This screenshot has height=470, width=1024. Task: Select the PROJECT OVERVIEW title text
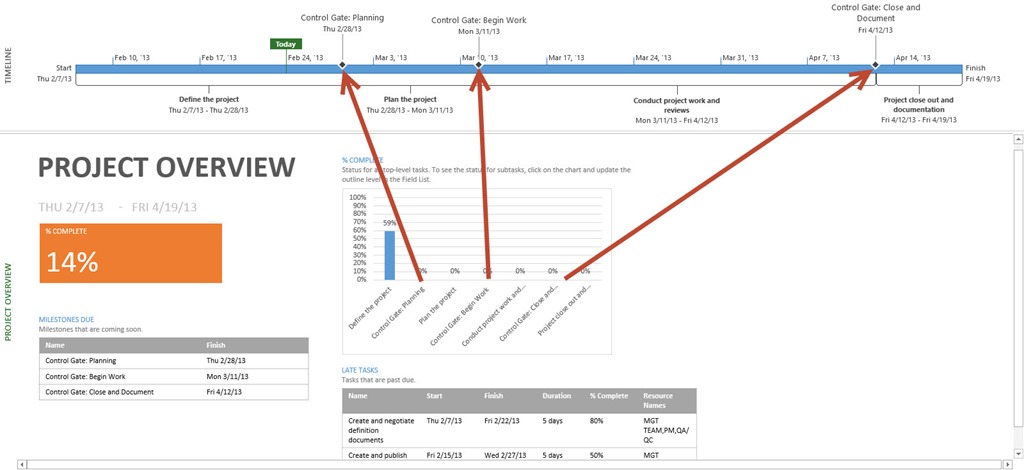pos(167,168)
